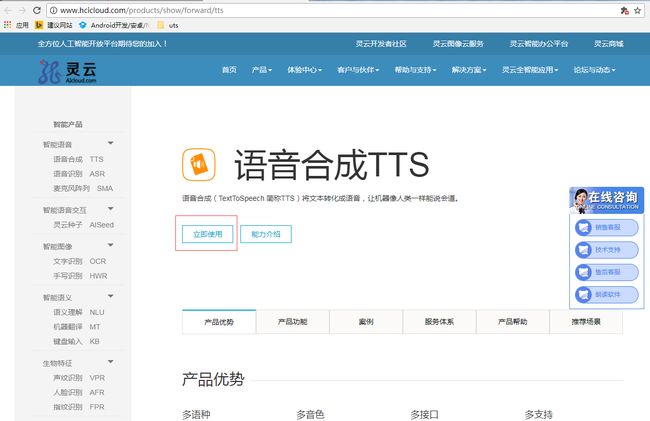Click the 灵云 logo
The height and width of the screenshot is (421, 650).
[x=67, y=71]
